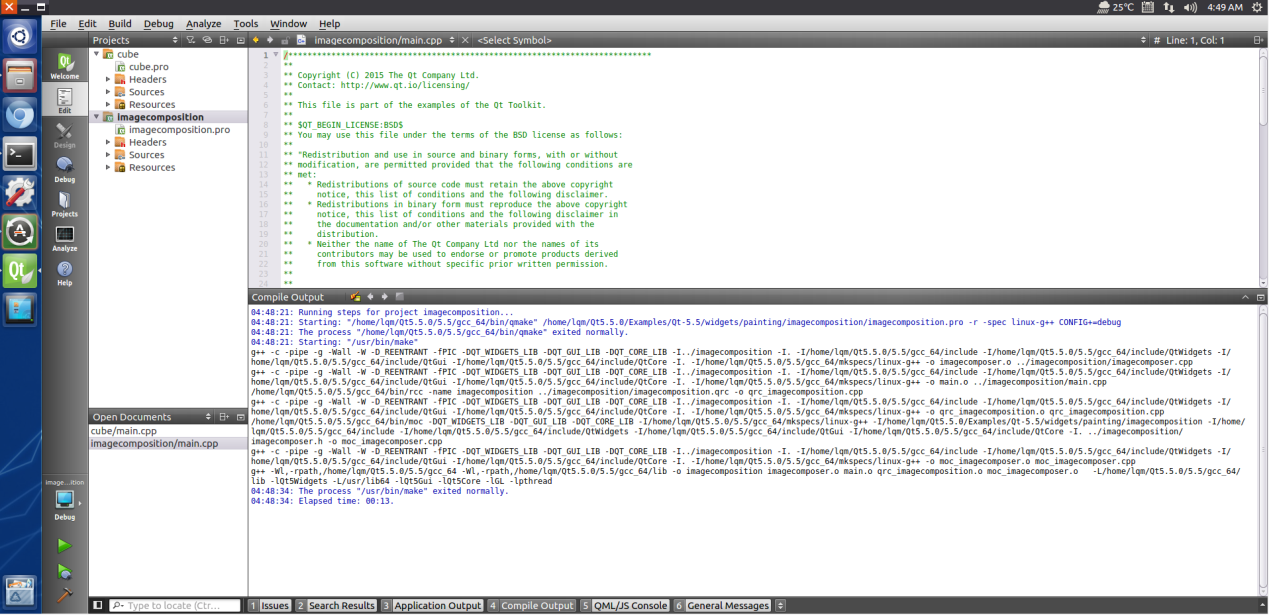
Task: Toggle link-with-editor in Projects panel
Action: coord(207,40)
